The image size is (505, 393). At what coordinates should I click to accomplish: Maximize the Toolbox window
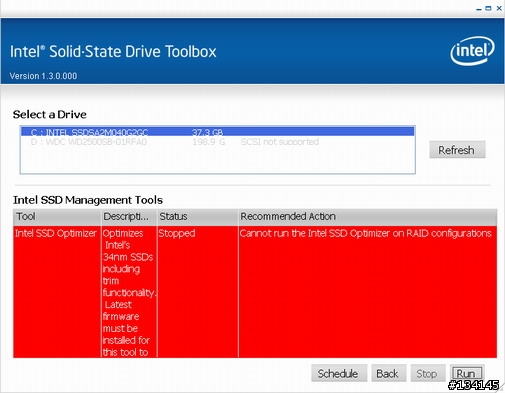pyautogui.click(x=488, y=9)
